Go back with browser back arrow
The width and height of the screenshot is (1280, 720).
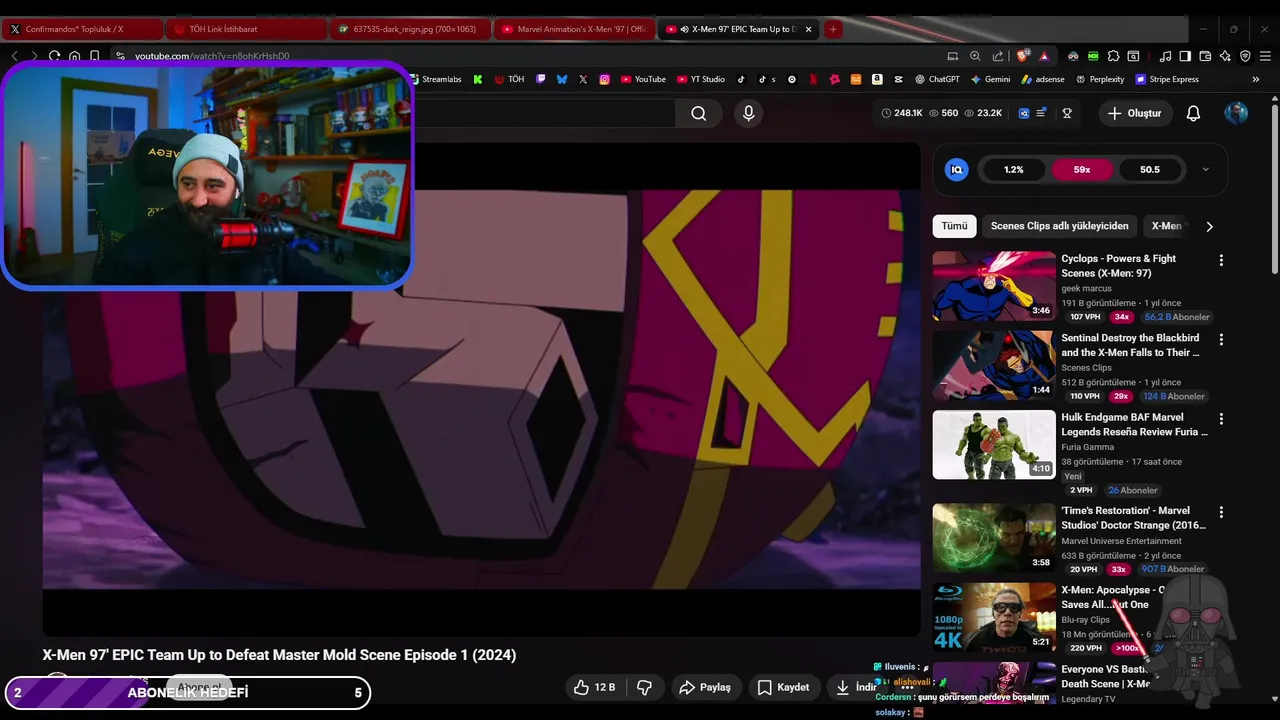coord(14,56)
